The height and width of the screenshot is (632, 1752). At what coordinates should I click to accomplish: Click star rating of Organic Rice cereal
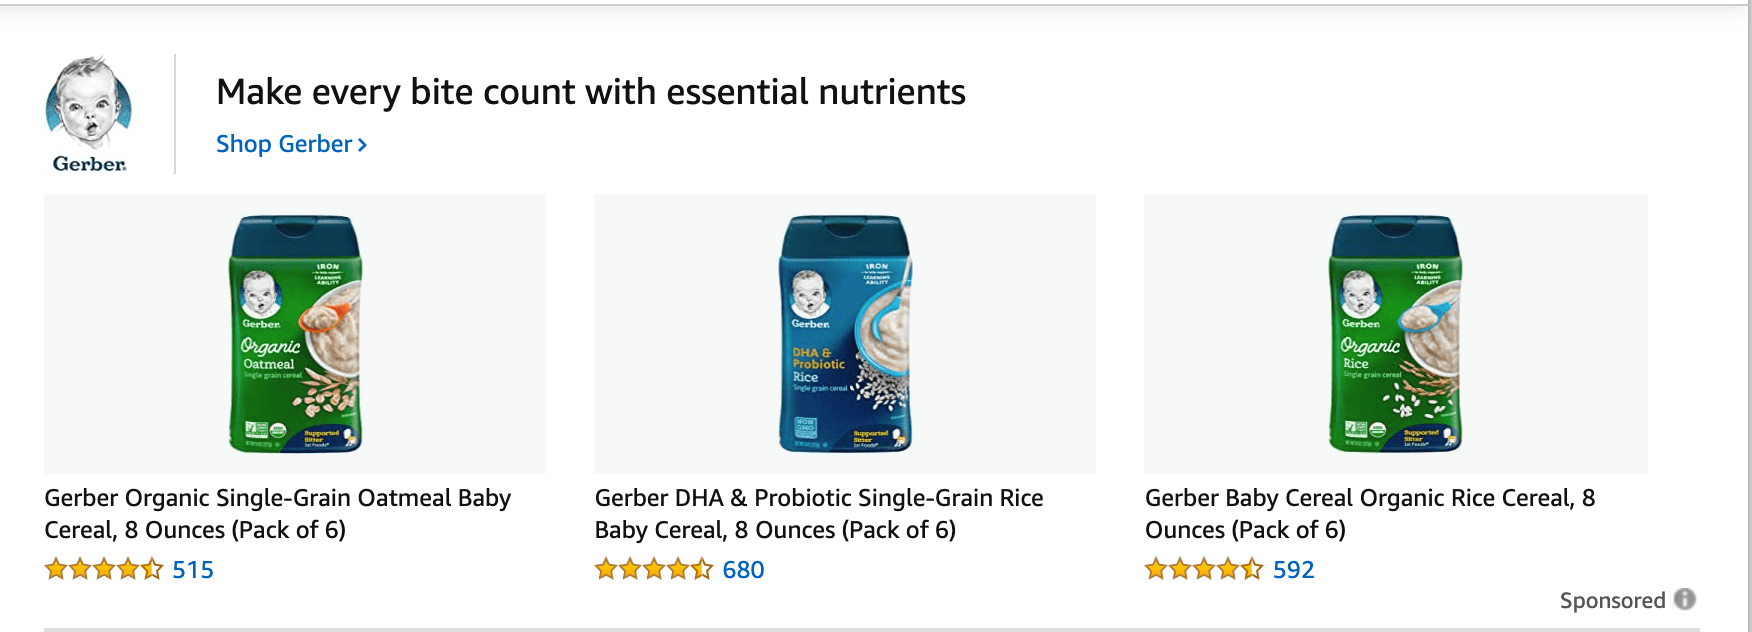click(1203, 570)
